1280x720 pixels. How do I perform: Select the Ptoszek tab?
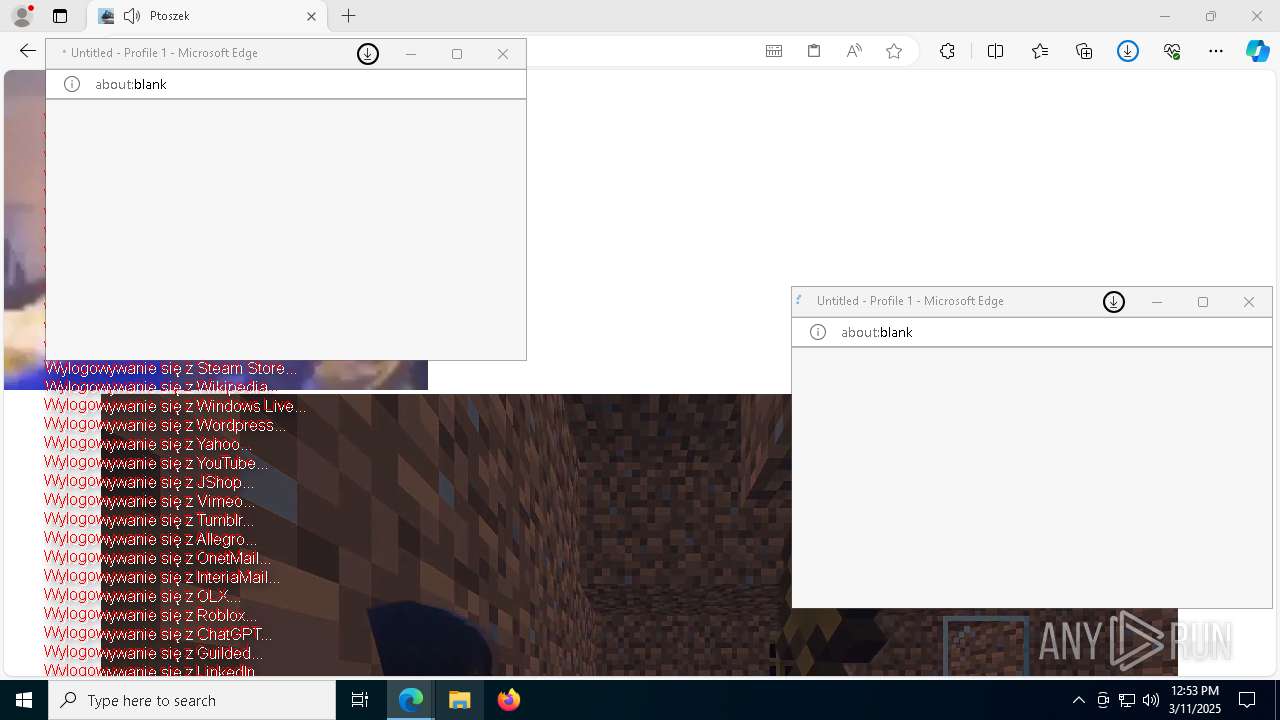point(208,16)
